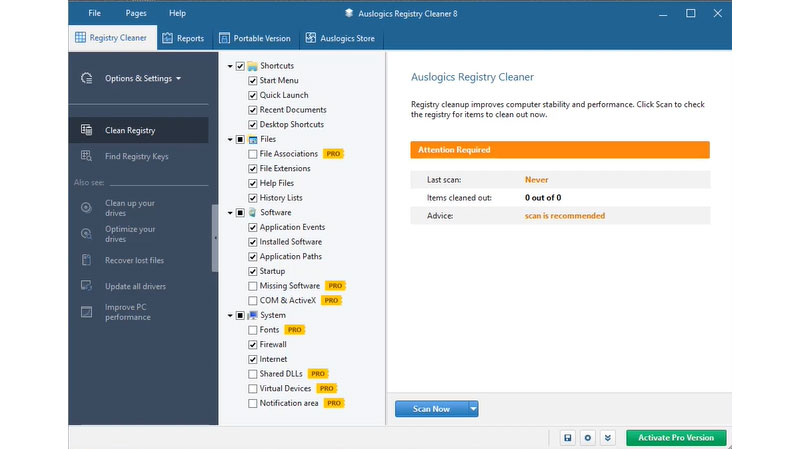Screen dimensions: 800x450
Task: Enable the File Associations checkbox
Action: click(253, 154)
